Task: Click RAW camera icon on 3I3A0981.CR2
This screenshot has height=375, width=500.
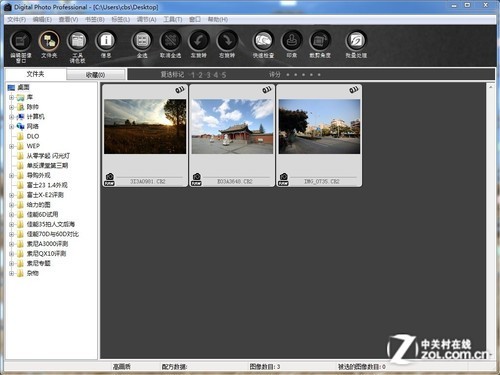Action: [109, 179]
